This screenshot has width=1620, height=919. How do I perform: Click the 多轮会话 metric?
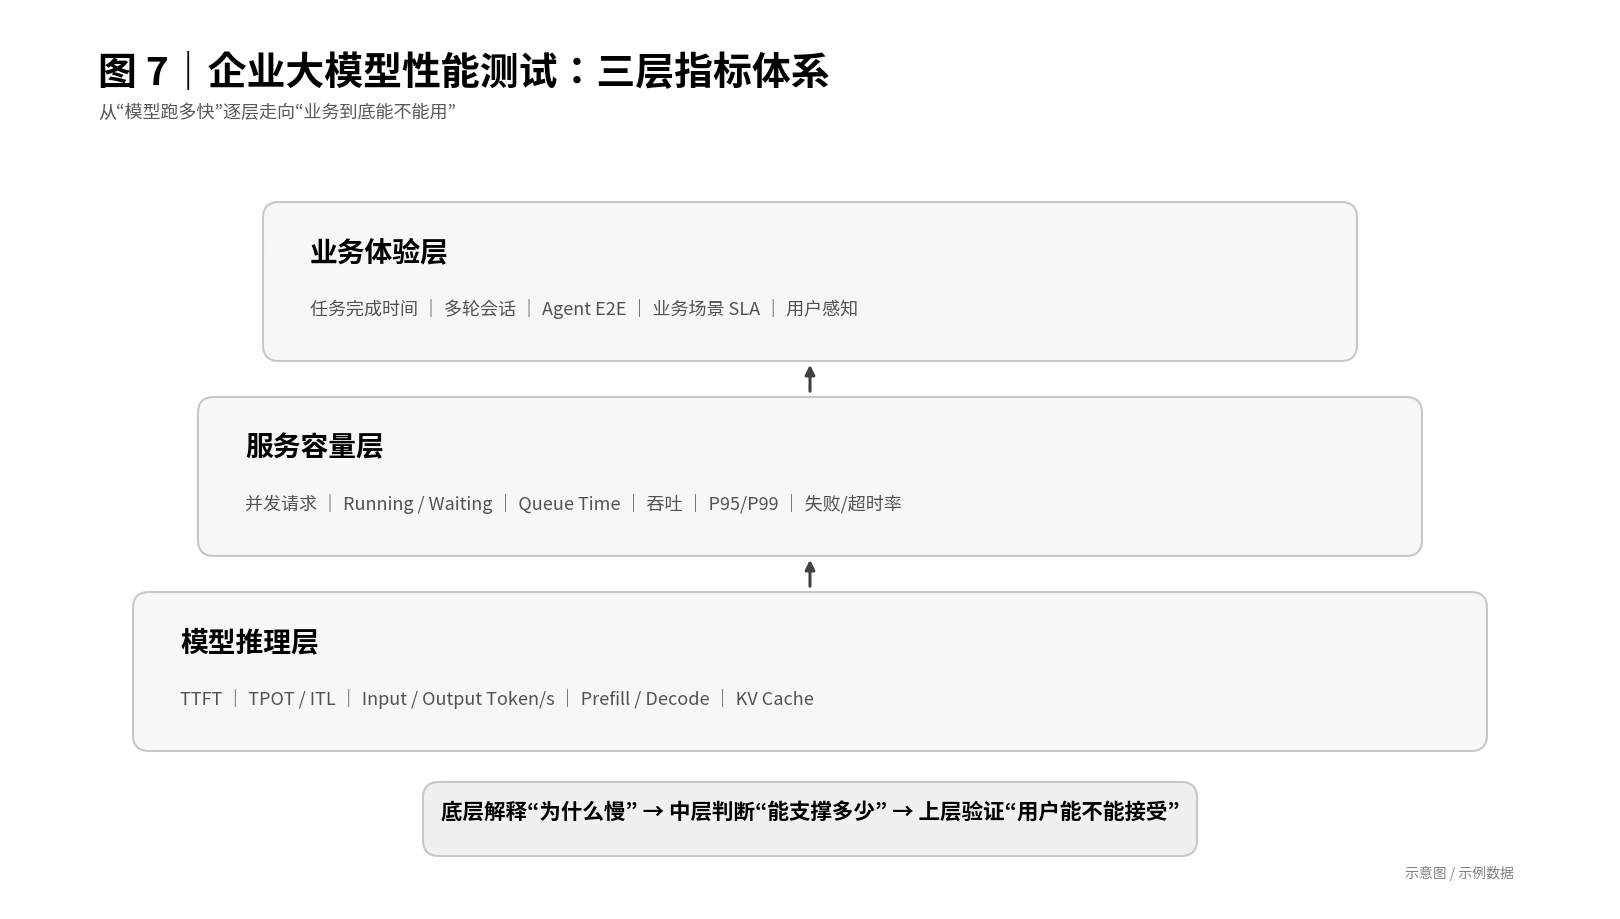pos(480,308)
